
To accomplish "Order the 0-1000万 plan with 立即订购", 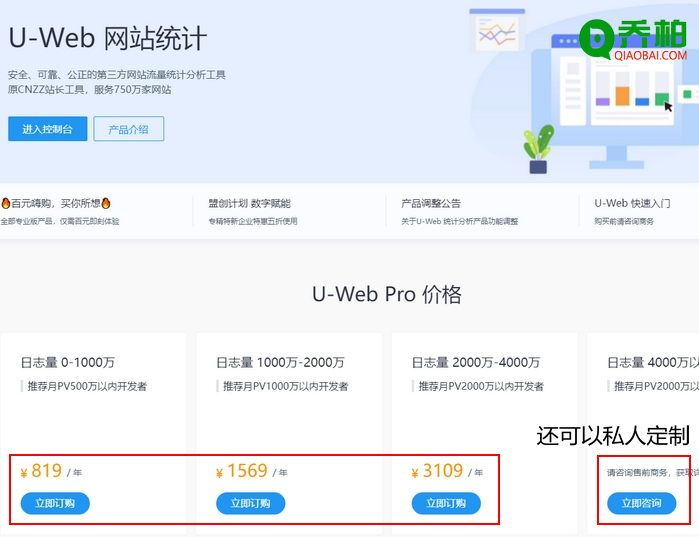I will pos(55,503).
